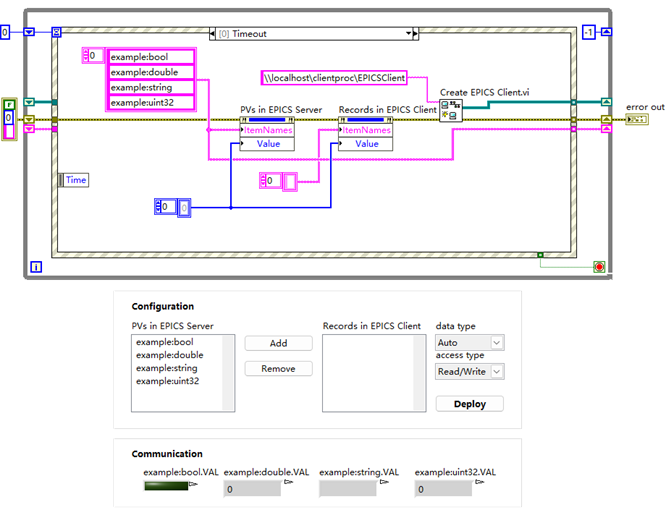Select the False boolean constant in cluster
Image resolution: width=666 pixels, height=515 pixels.
click(9, 104)
